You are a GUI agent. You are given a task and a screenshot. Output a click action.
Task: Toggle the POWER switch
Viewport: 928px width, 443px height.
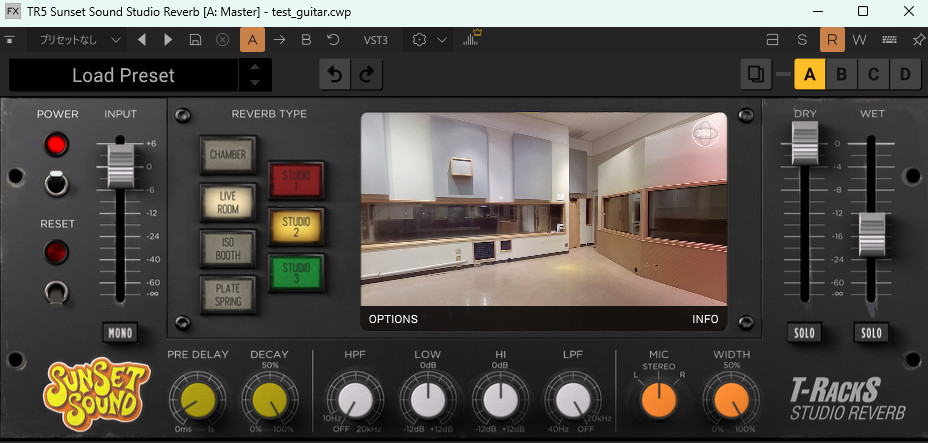(x=57, y=184)
